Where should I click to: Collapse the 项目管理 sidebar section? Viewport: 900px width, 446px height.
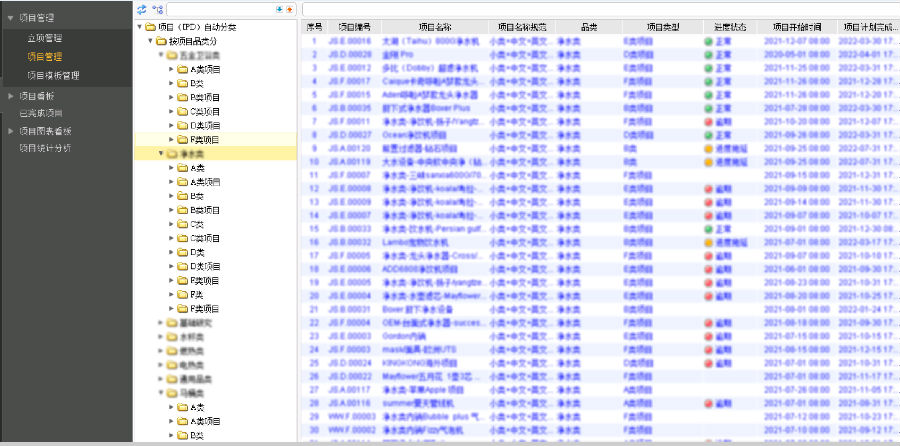click(10, 18)
